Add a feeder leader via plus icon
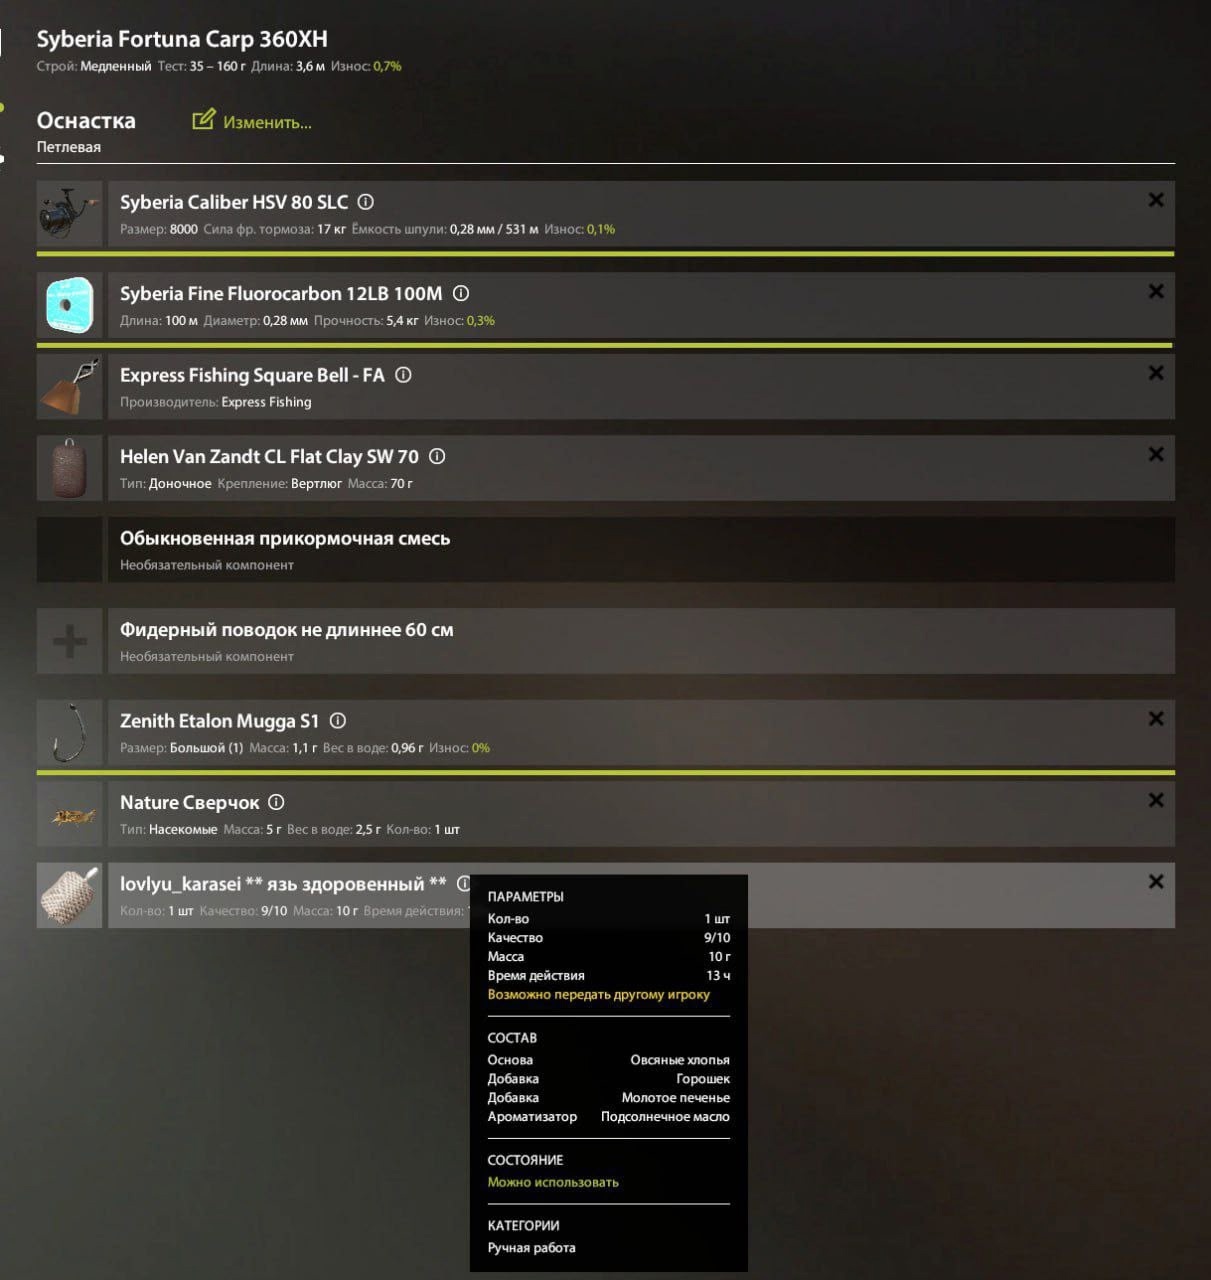This screenshot has width=1211, height=1280. [69, 641]
